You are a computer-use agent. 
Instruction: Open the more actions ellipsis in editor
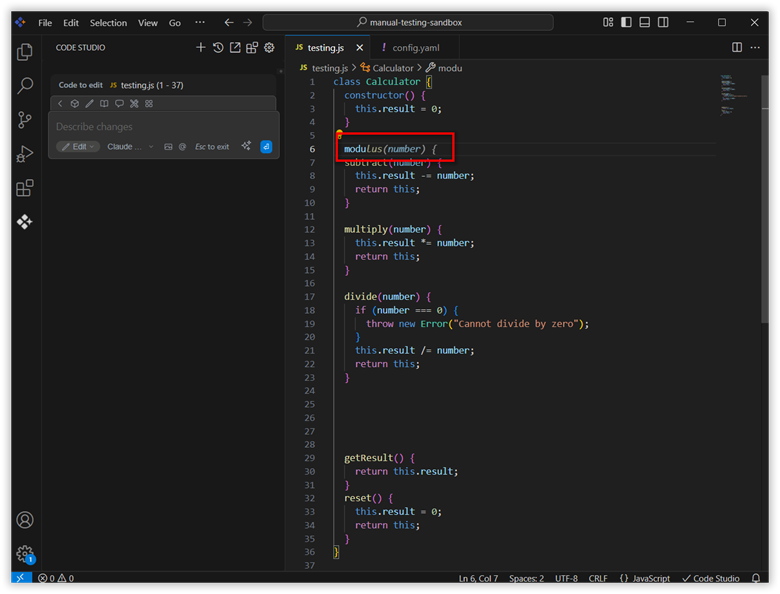pyautogui.click(x=755, y=47)
